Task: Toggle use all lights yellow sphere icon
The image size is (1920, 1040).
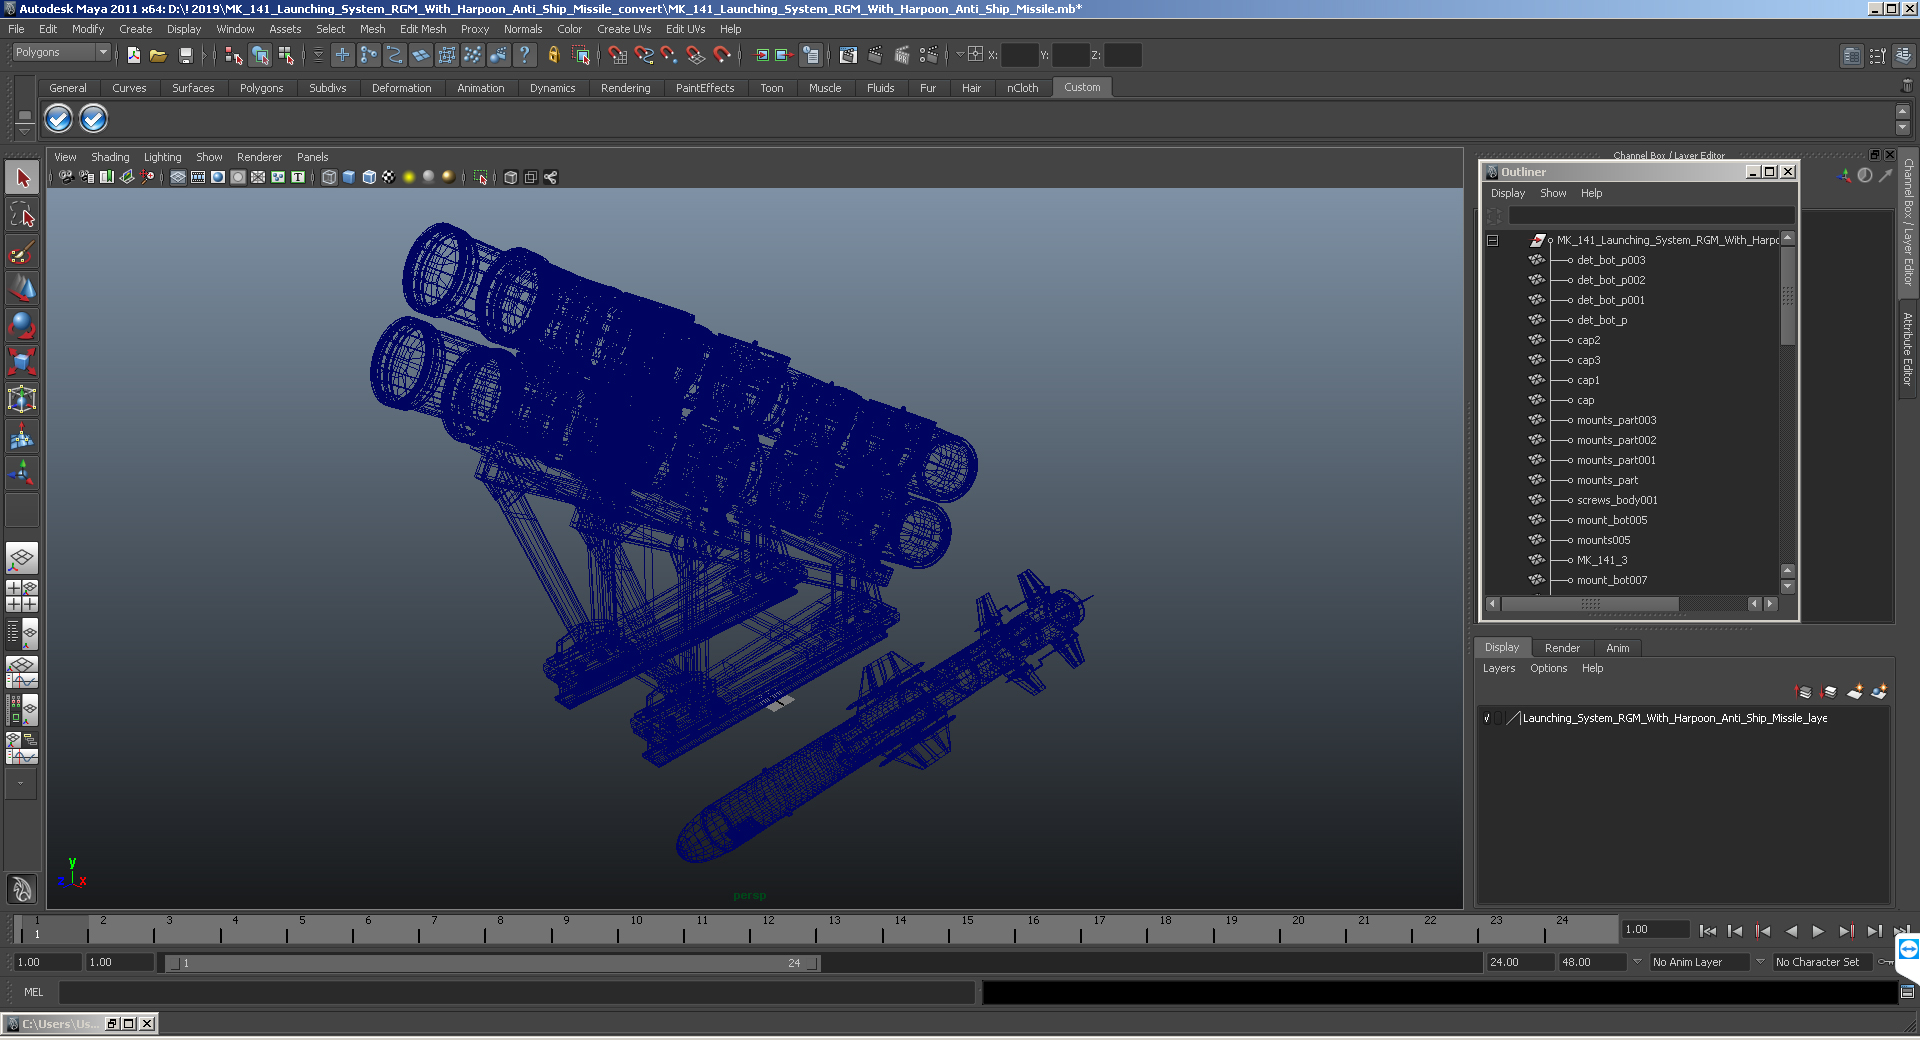Action: [409, 177]
